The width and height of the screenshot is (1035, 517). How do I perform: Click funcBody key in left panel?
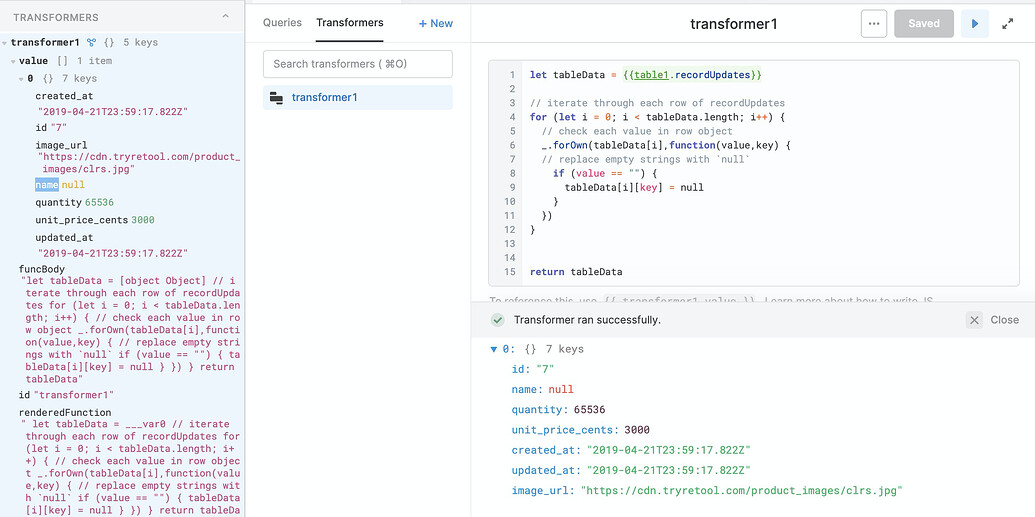(42, 269)
